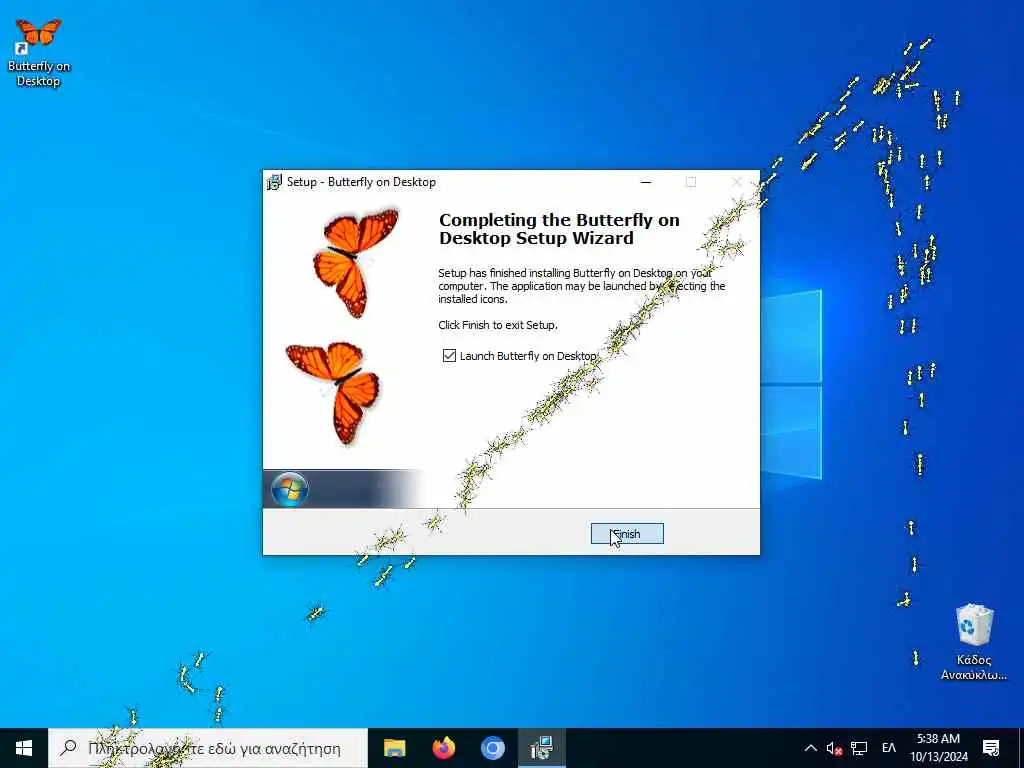The image size is (1024, 768).
Task: Click the magnifier icon in taskbar search
Action: coord(68,748)
